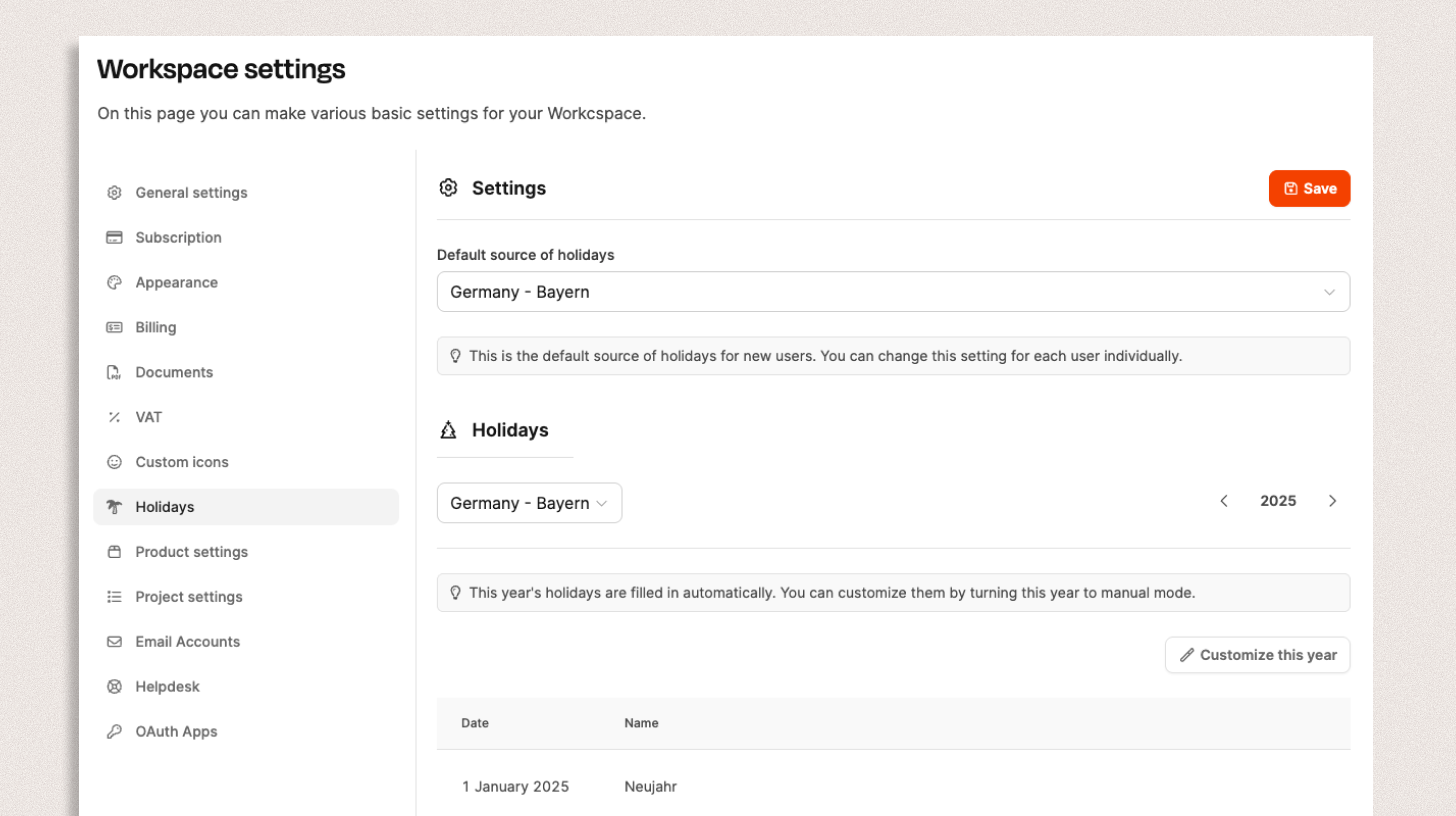Go to previous year with left chevron
Screen dimensions: 1456x816
click(1224, 501)
